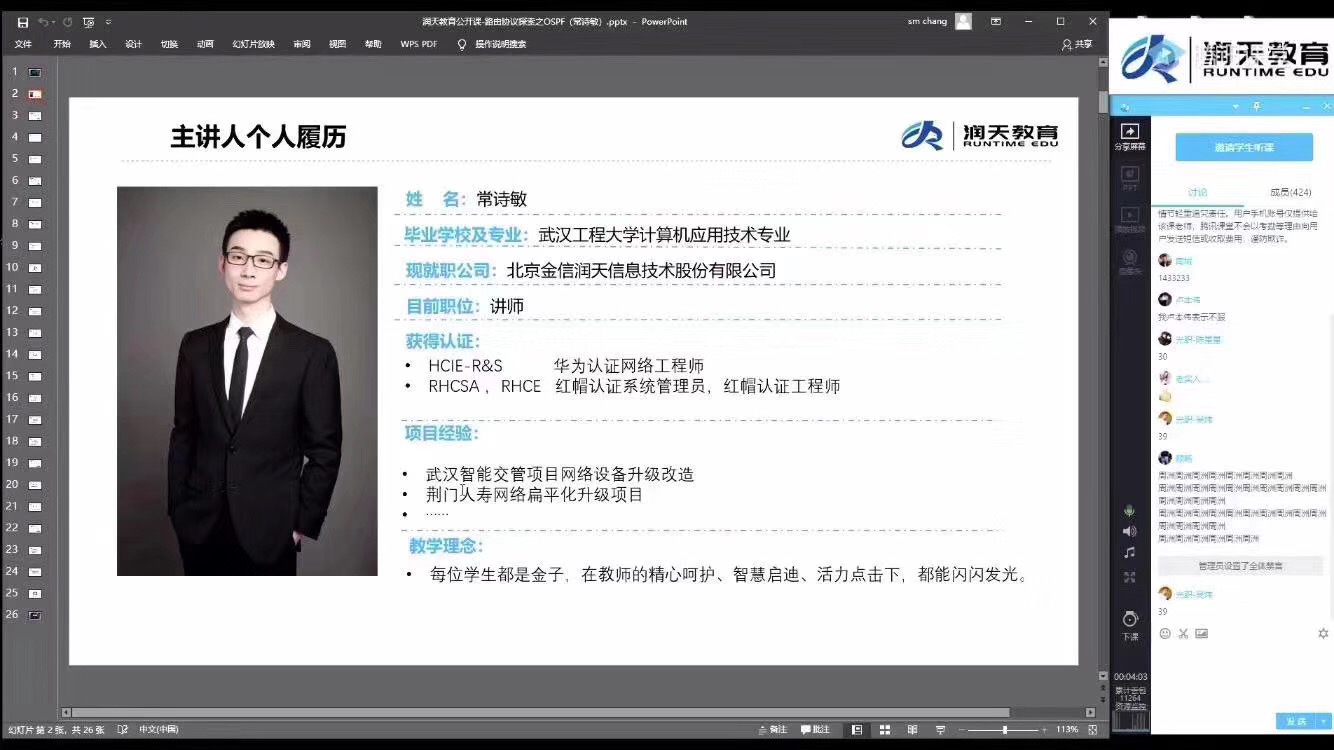Click the scissors screenshot icon in chat
This screenshot has height=750, width=1334.
tap(1183, 633)
